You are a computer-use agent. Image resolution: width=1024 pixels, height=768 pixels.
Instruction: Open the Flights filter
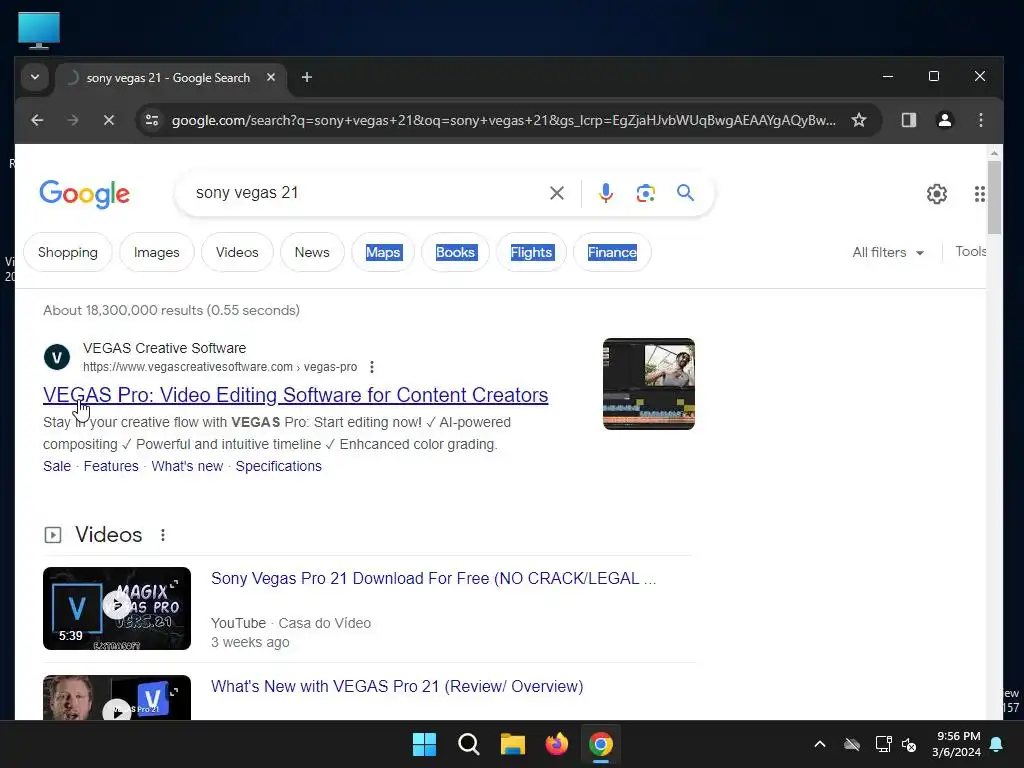coord(531,252)
